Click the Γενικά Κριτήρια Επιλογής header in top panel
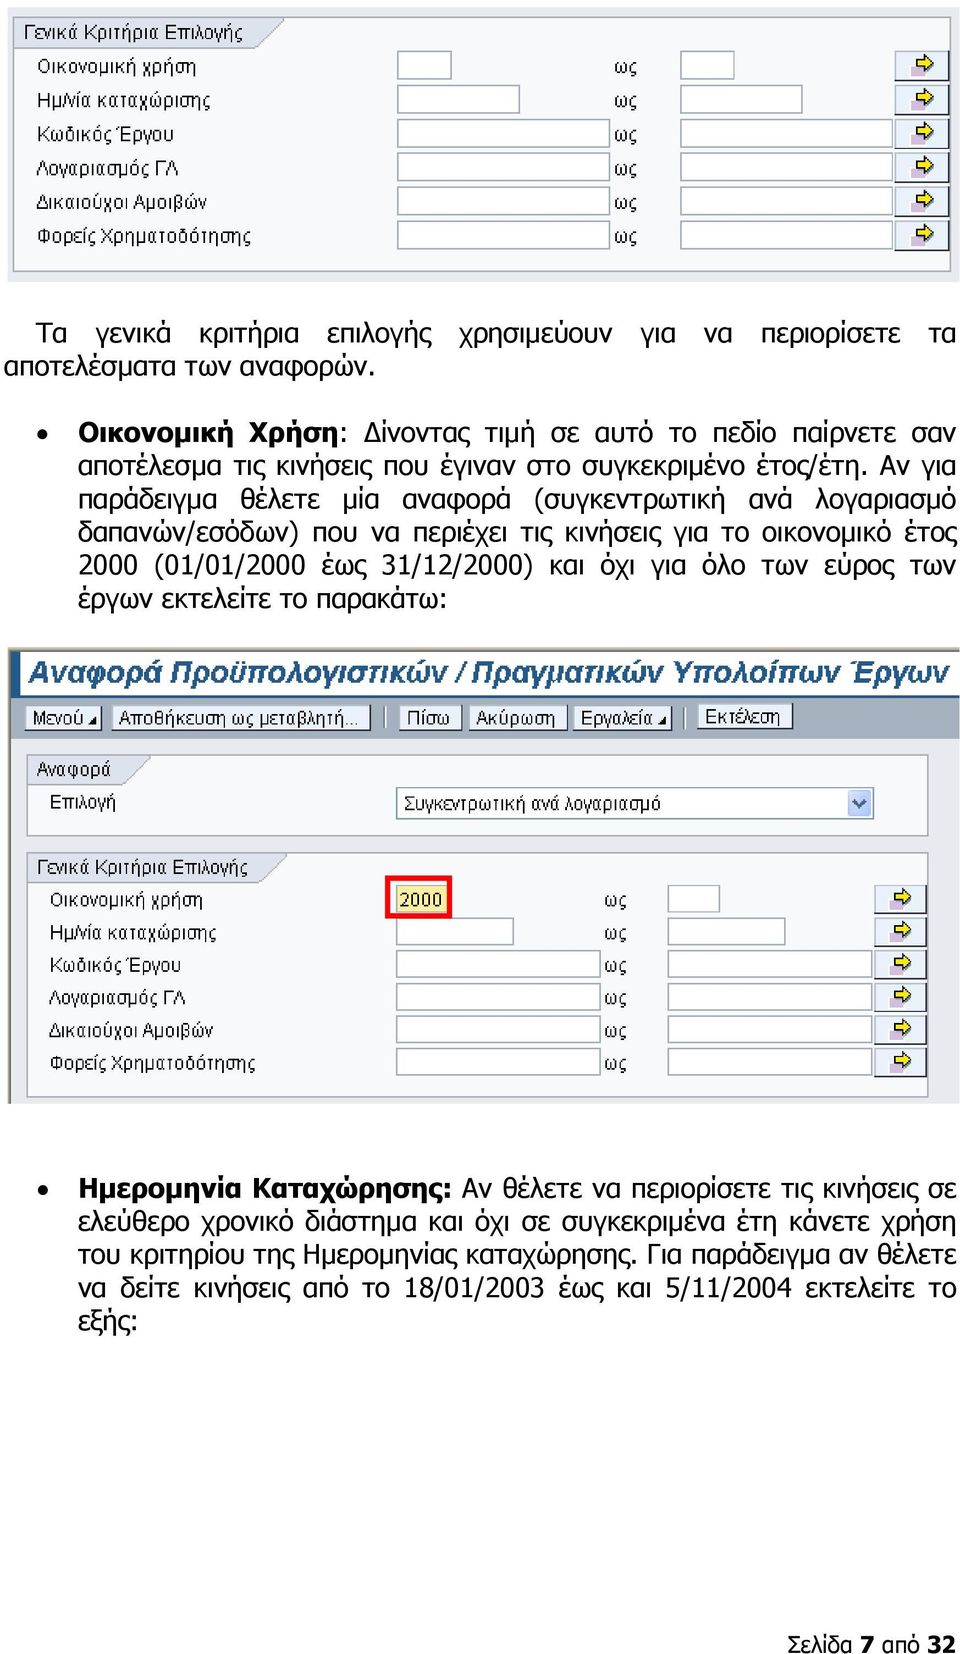 135,32
